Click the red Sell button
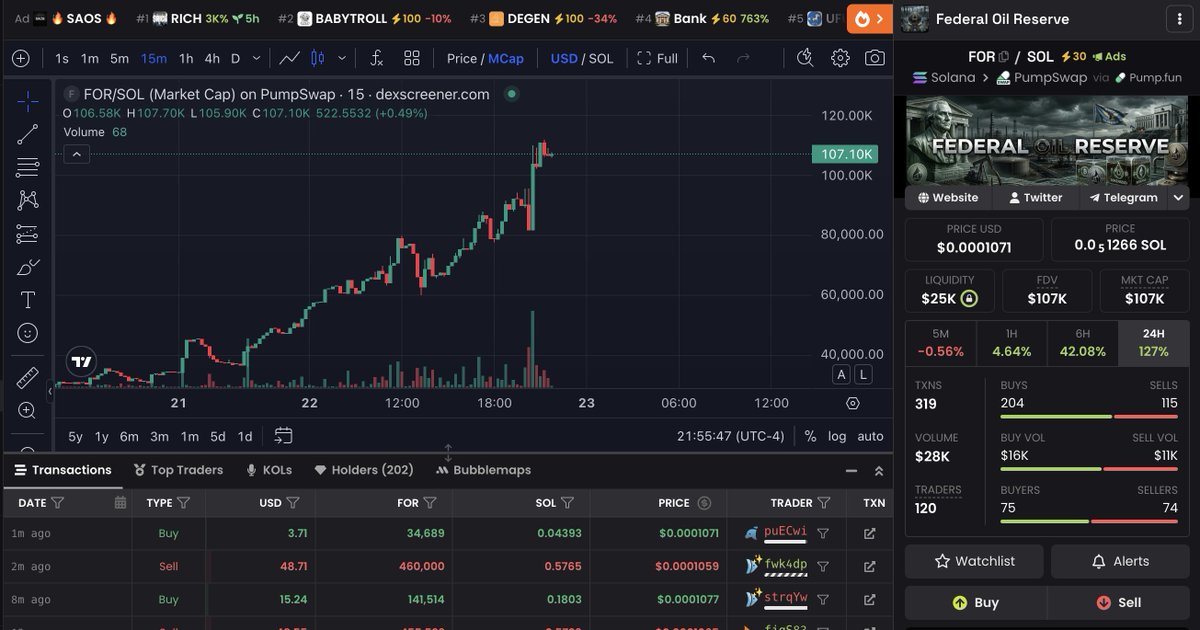Viewport: 1200px width, 630px height. pyautogui.click(x=1119, y=603)
